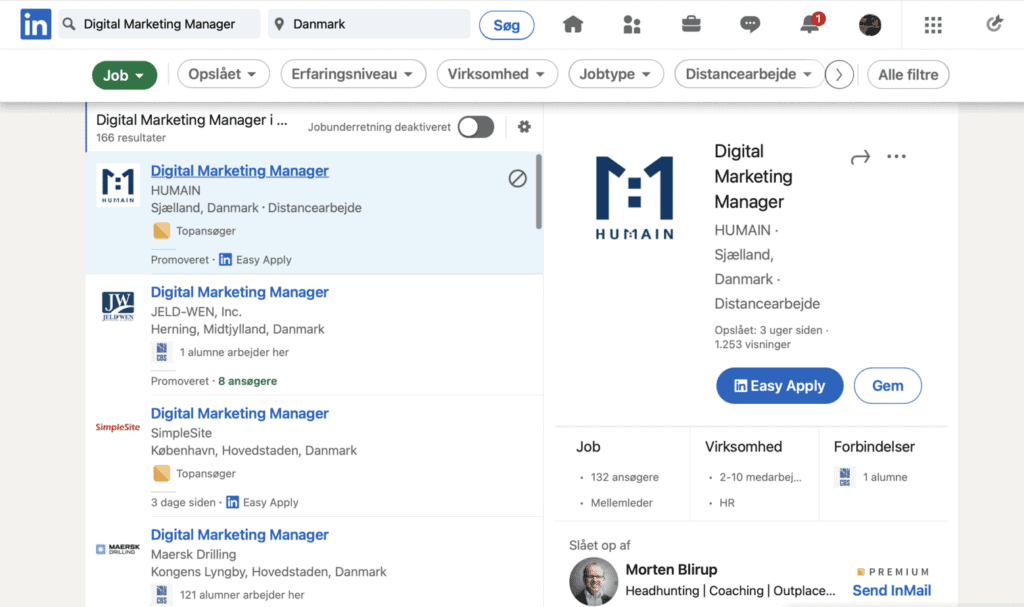This screenshot has height=607, width=1024.
Task: Open the Virksomhed filter dropdown
Action: click(x=496, y=74)
